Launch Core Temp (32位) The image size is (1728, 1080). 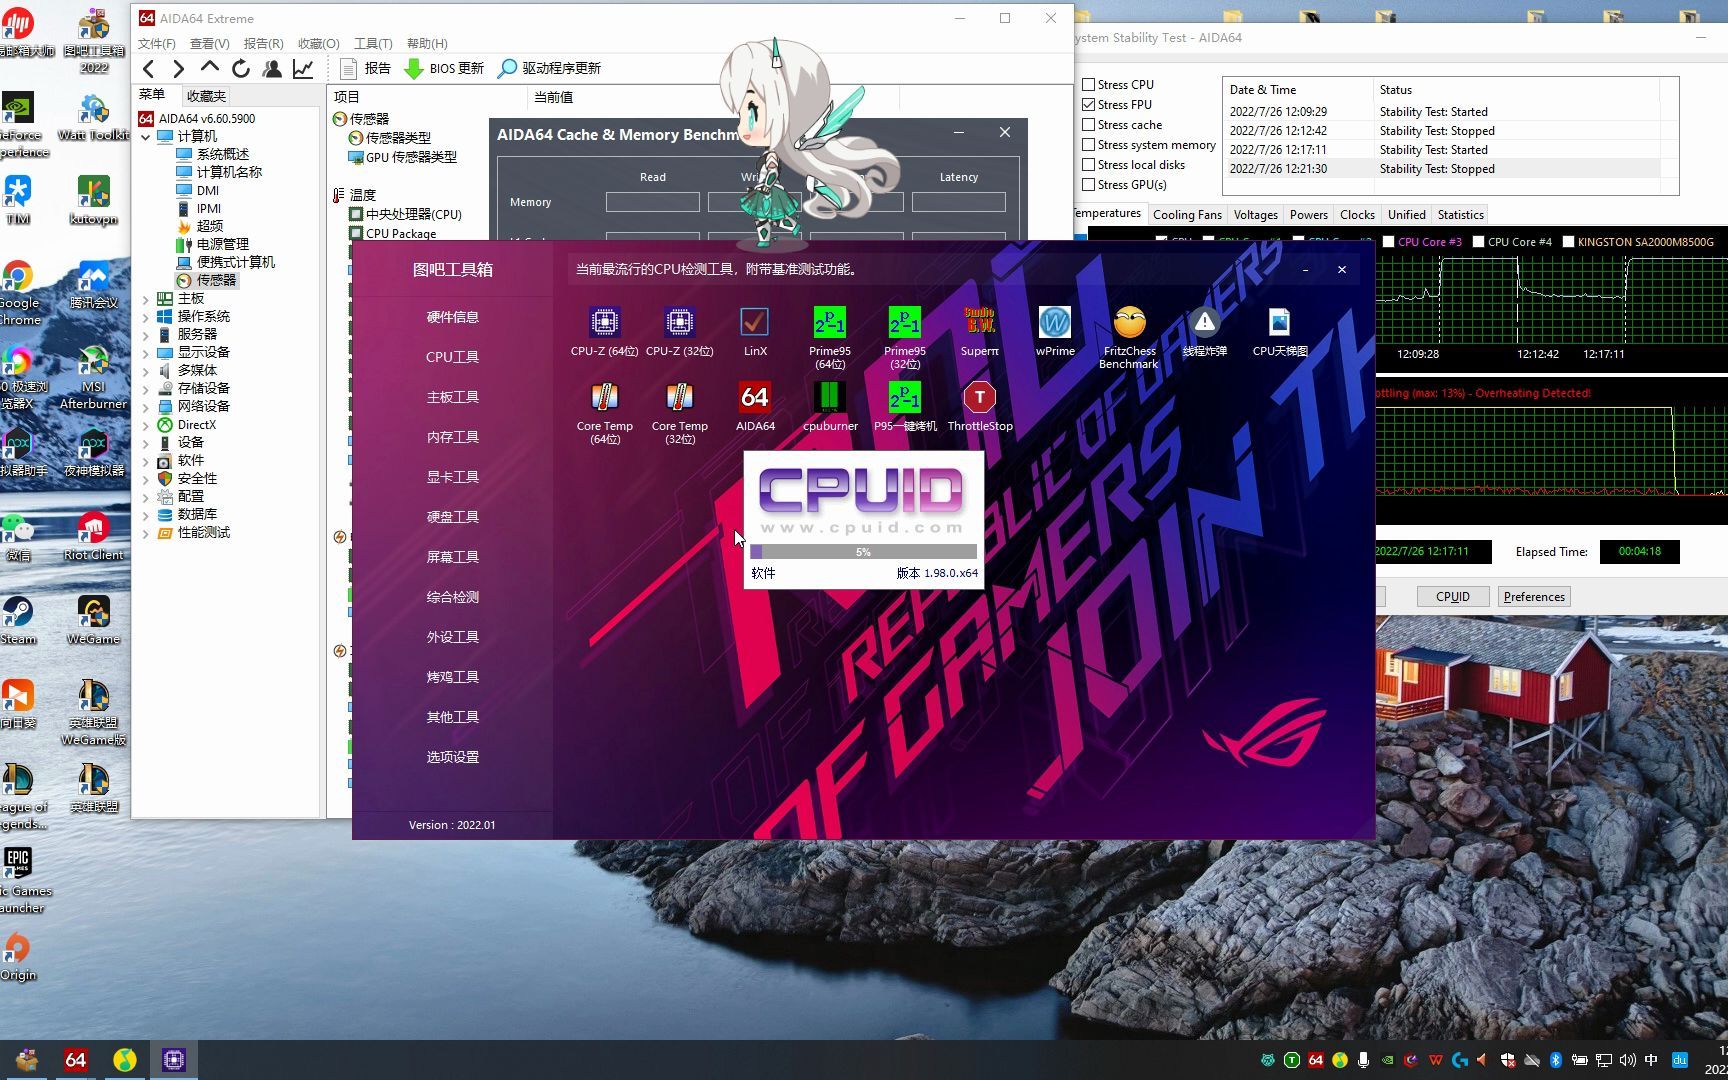[x=680, y=412]
